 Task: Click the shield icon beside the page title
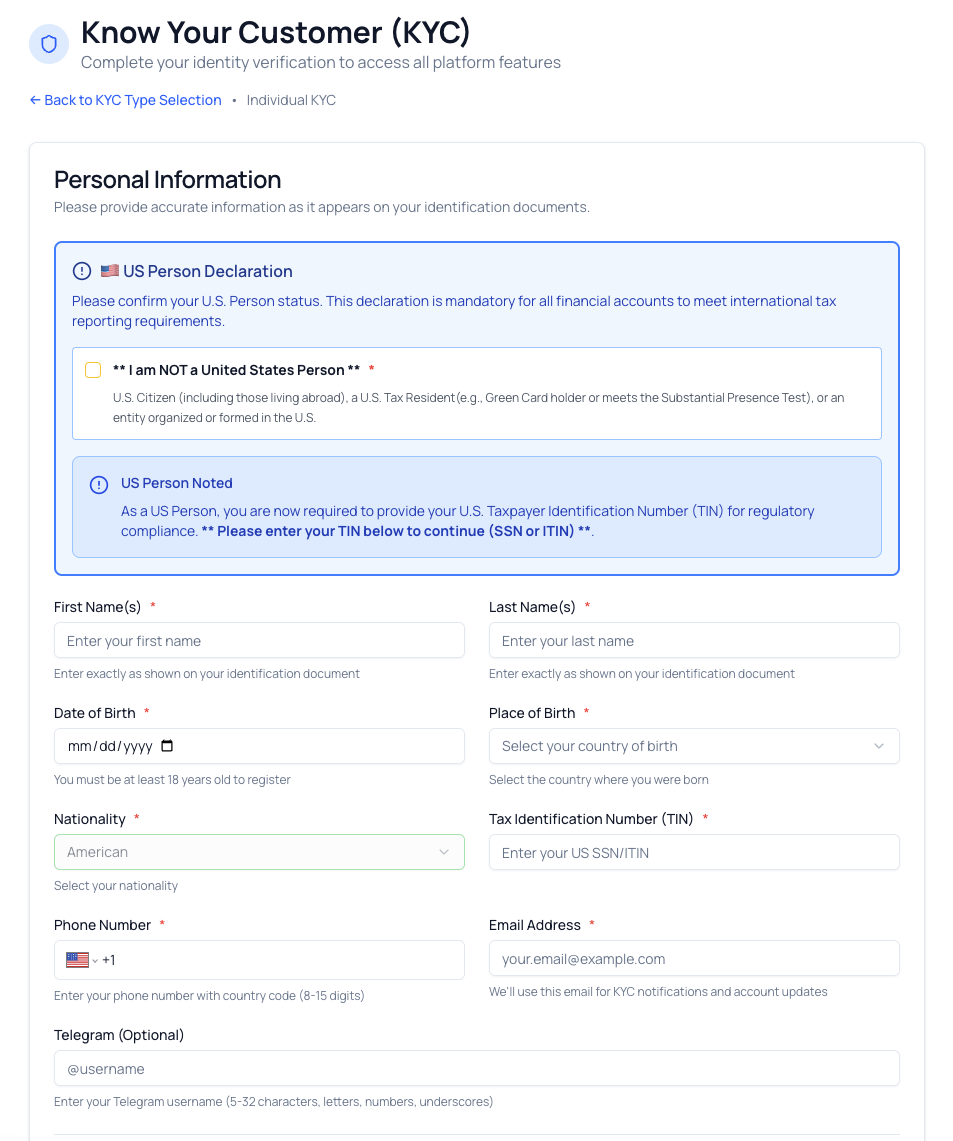pyautogui.click(x=48, y=44)
